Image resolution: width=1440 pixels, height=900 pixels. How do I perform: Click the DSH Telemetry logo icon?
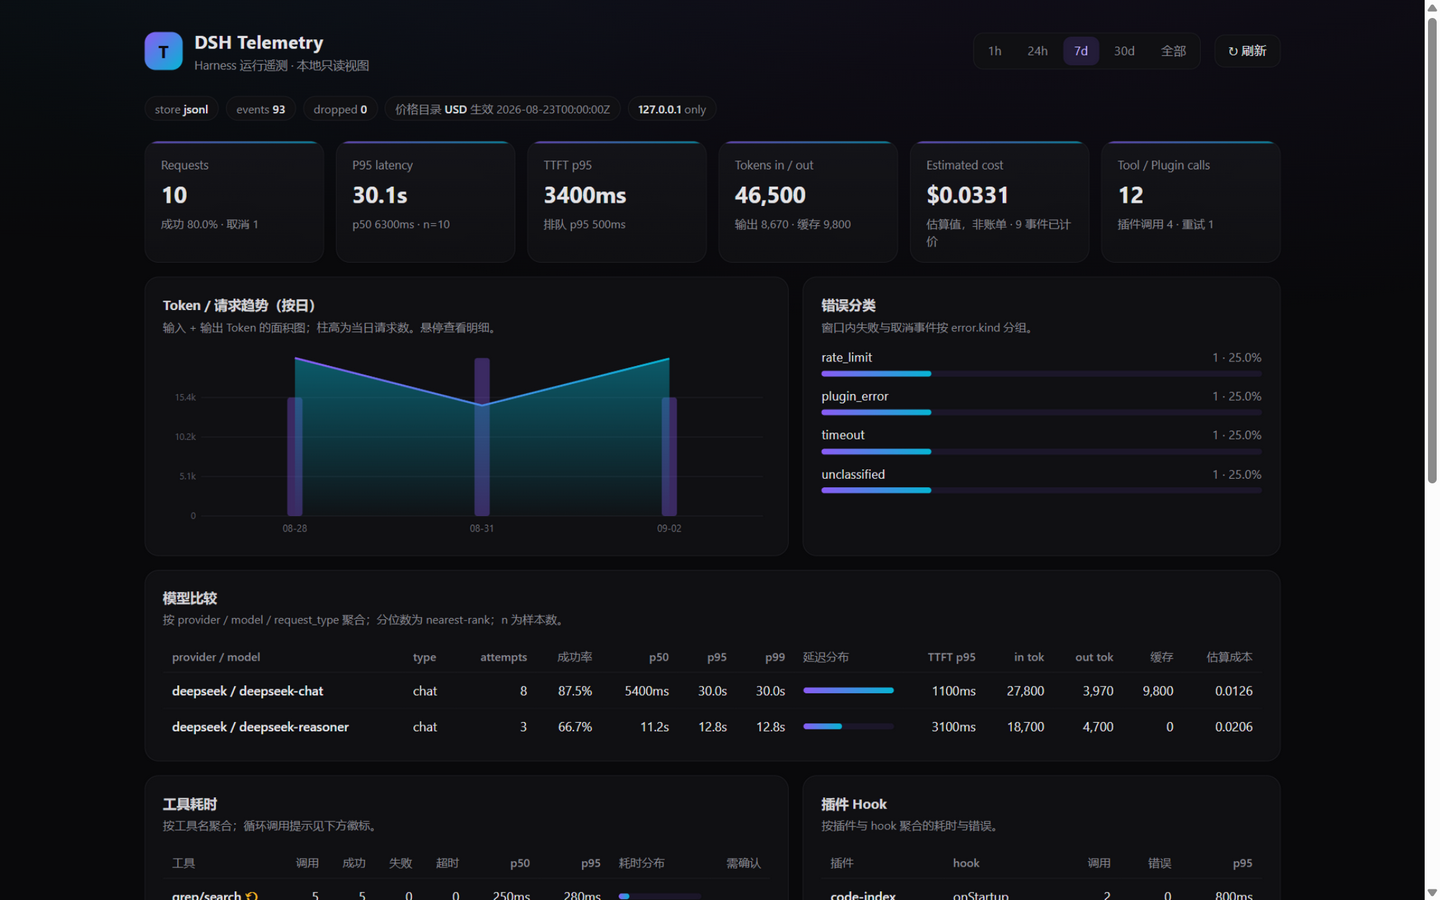pyautogui.click(x=163, y=51)
